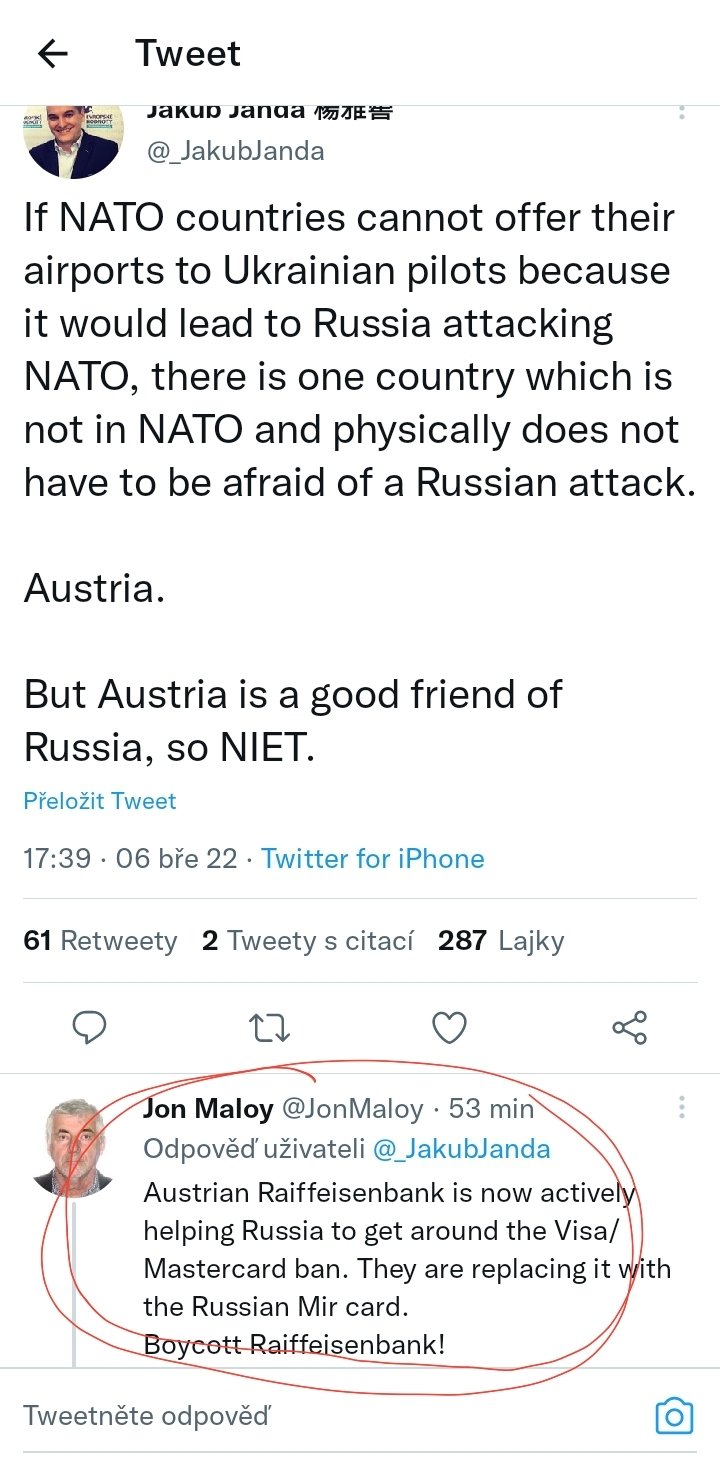View the 287 Lajky list
The image size is (720, 1462).
(x=501, y=941)
